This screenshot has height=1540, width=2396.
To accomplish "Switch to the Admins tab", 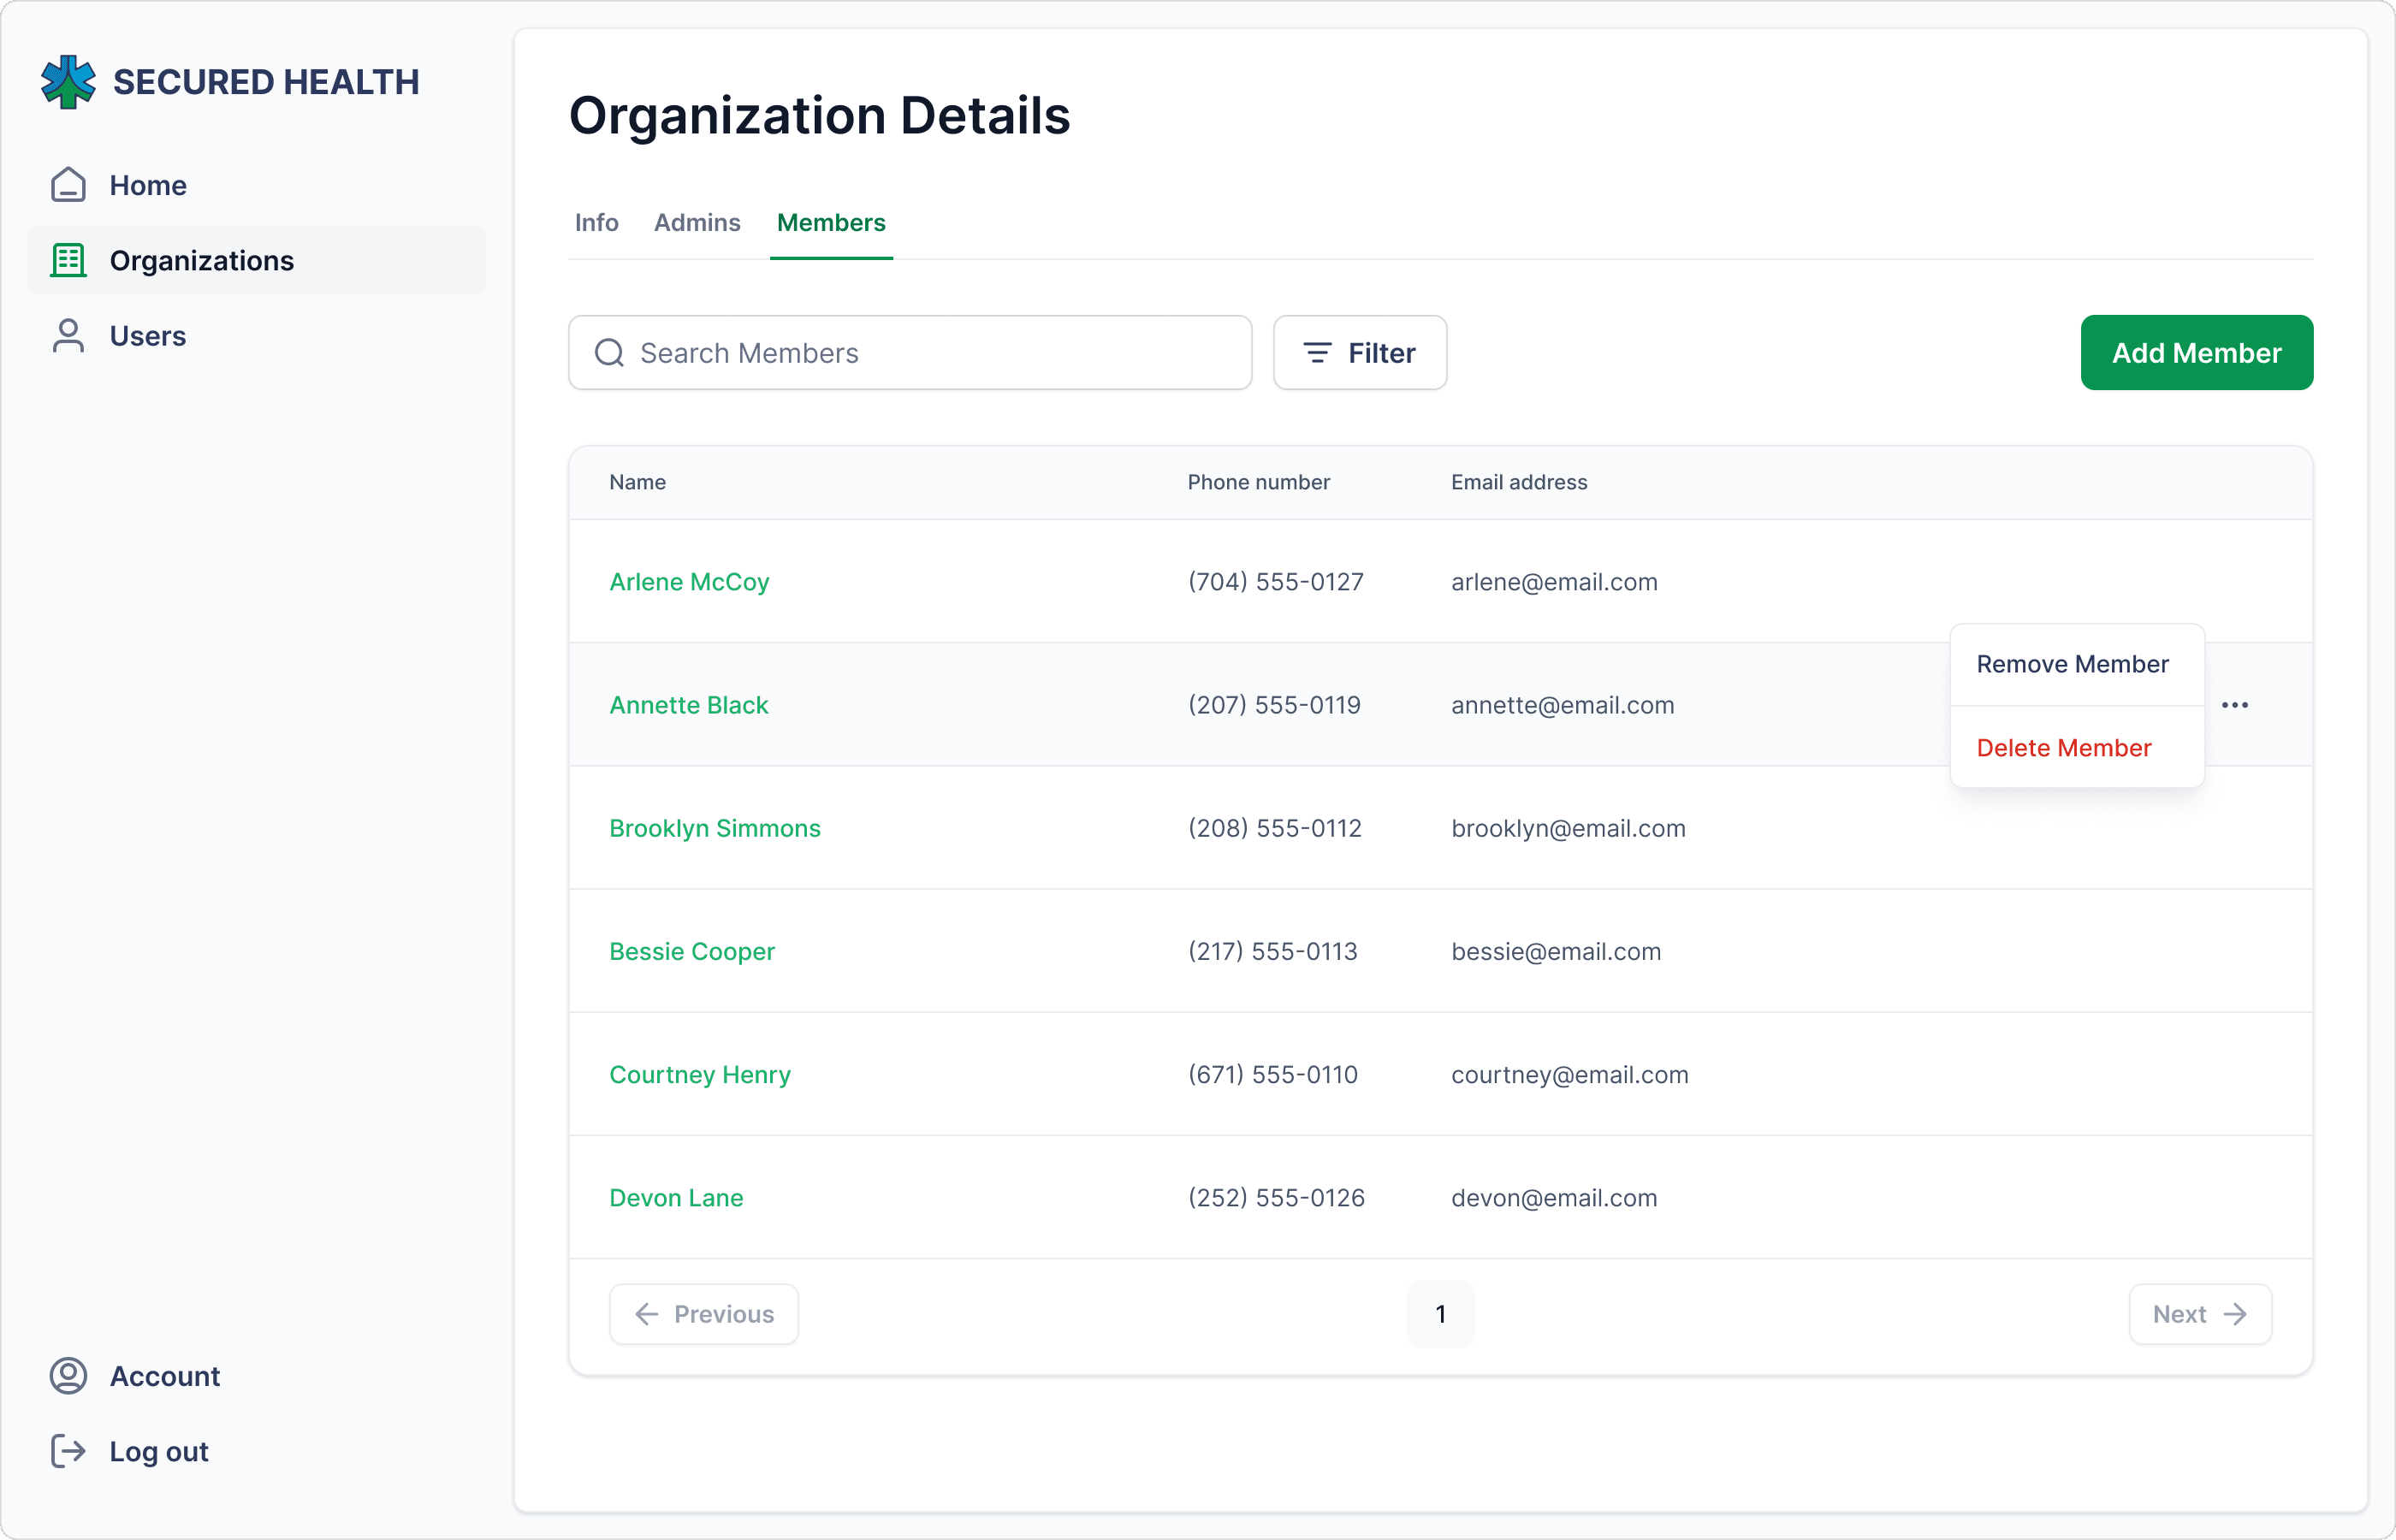I will (x=697, y=222).
